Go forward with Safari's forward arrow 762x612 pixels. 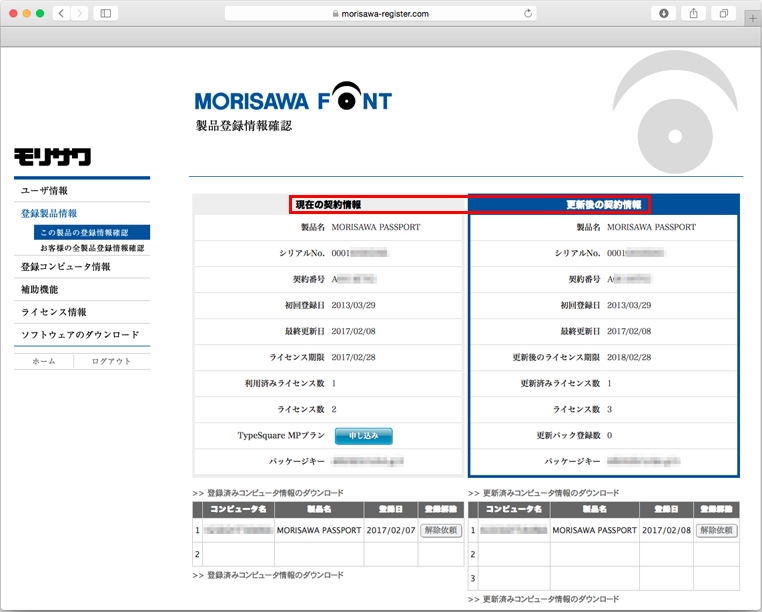(79, 13)
